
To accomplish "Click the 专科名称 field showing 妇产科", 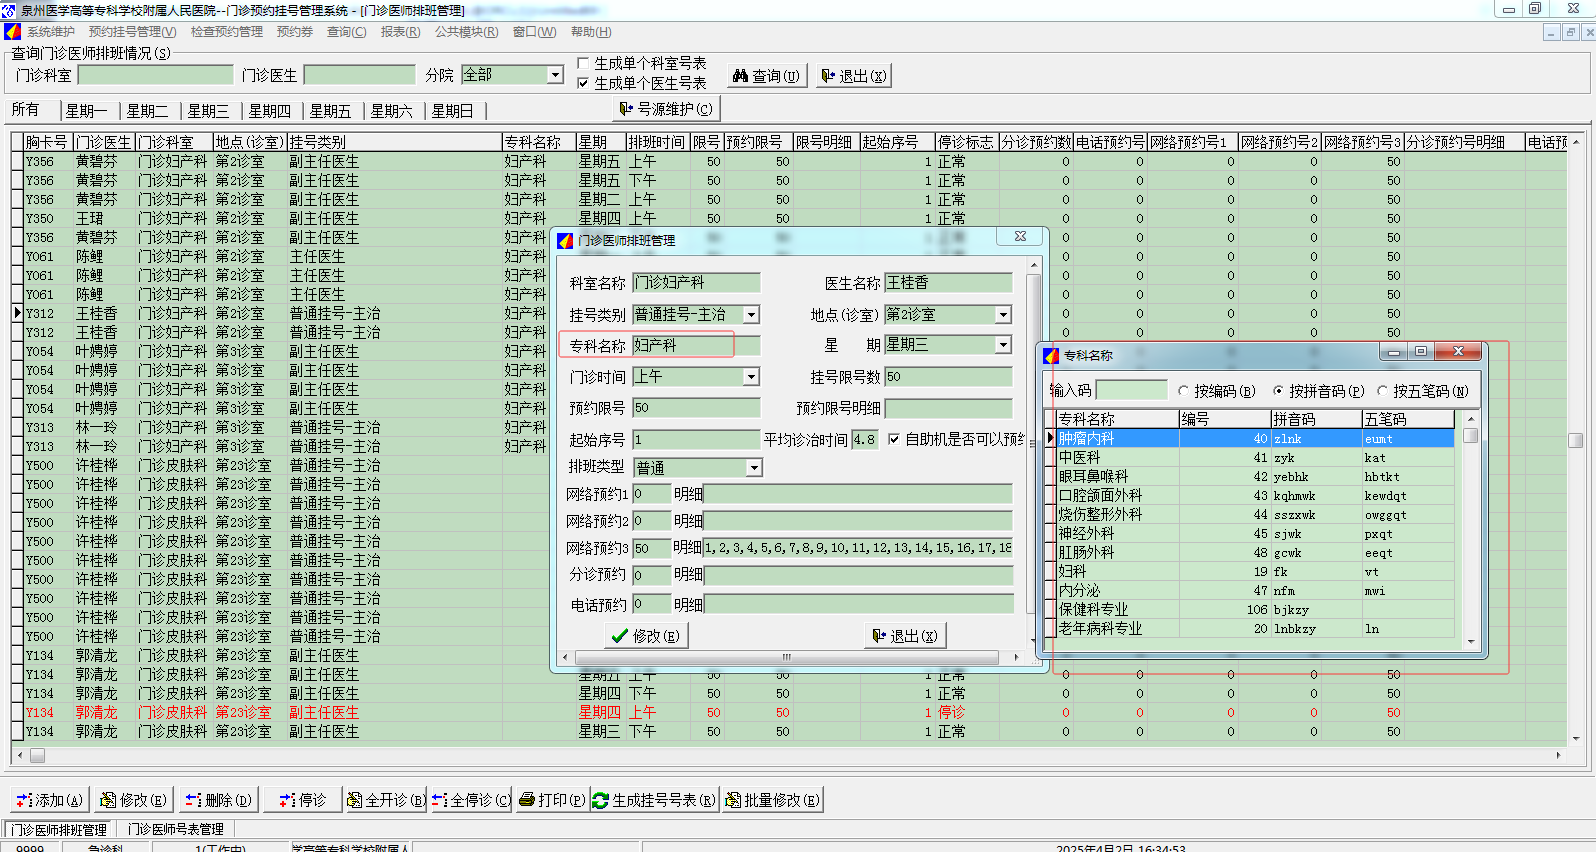I will [x=696, y=346].
